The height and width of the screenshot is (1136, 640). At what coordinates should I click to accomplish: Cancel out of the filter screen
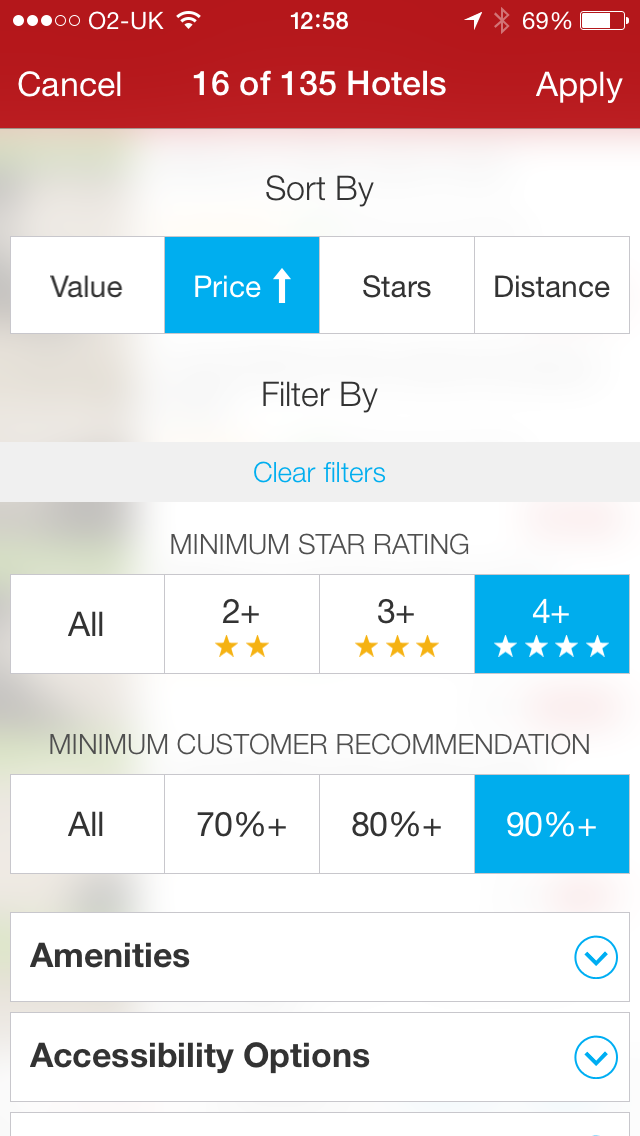click(68, 85)
